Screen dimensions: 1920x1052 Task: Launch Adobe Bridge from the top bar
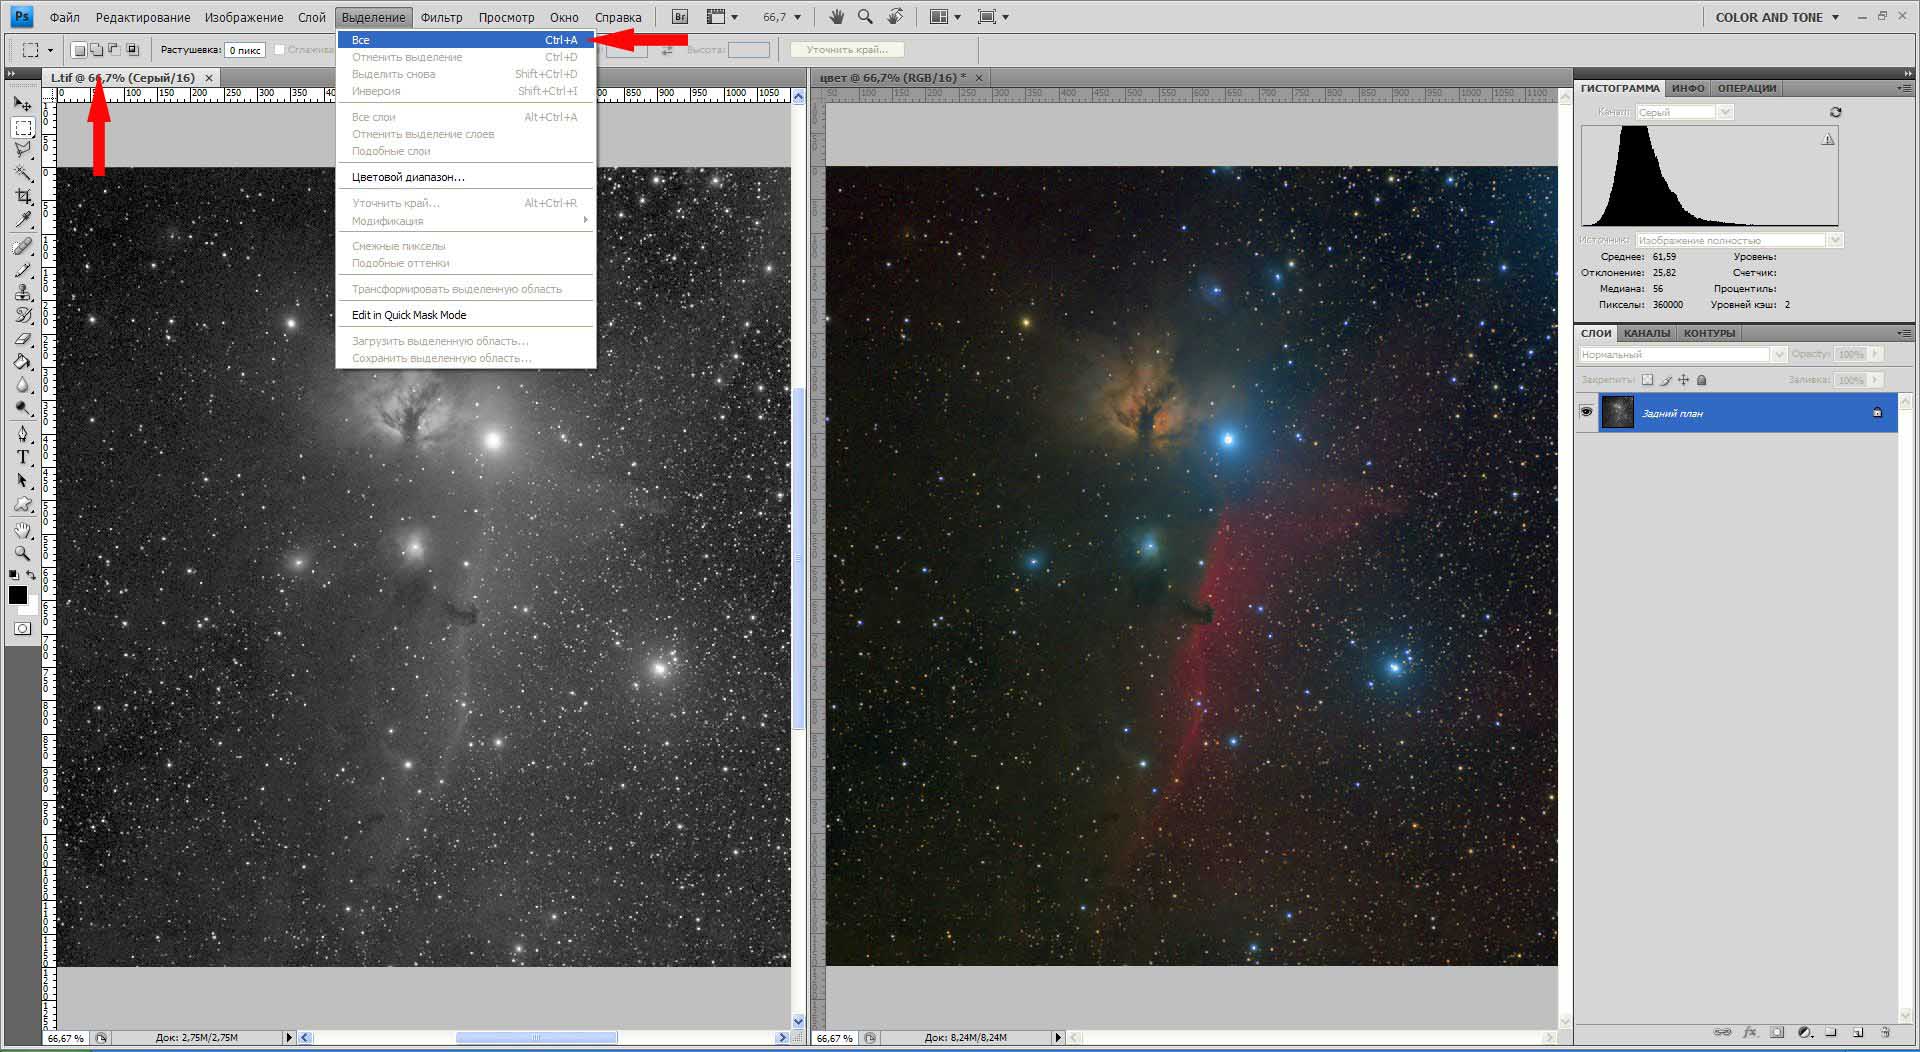tap(680, 17)
